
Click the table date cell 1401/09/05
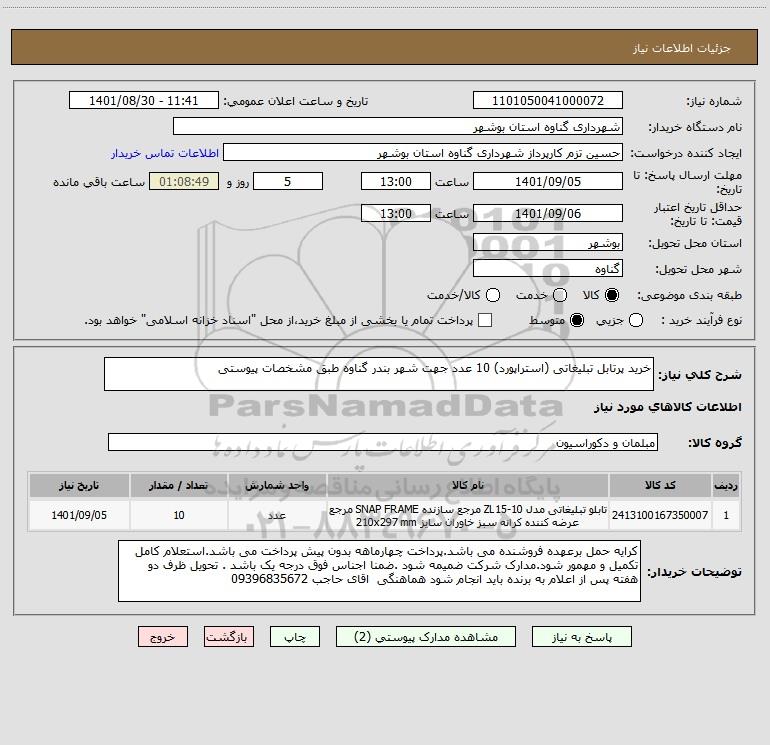[x=79, y=515]
